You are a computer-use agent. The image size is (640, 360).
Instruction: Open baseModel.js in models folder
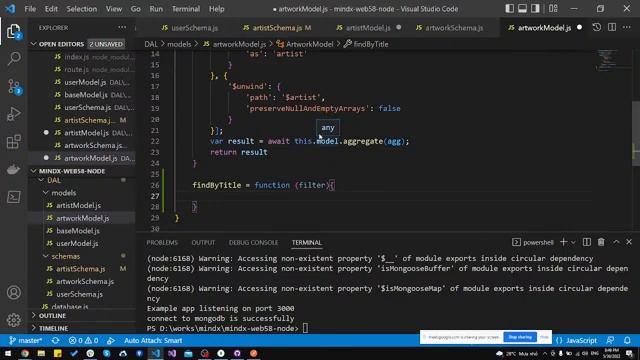pos(78,231)
